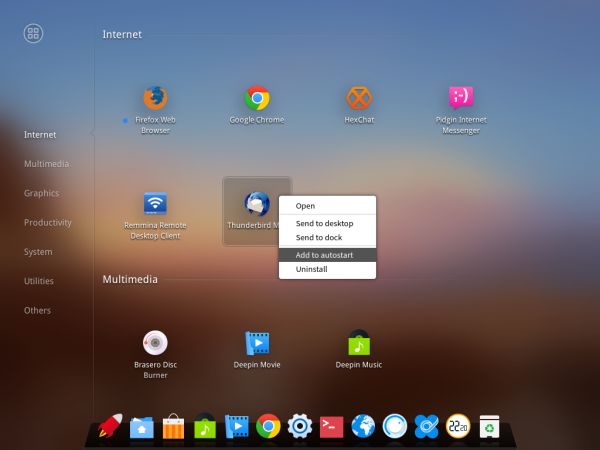Open Google Chrome in dock

tap(268, 426)
